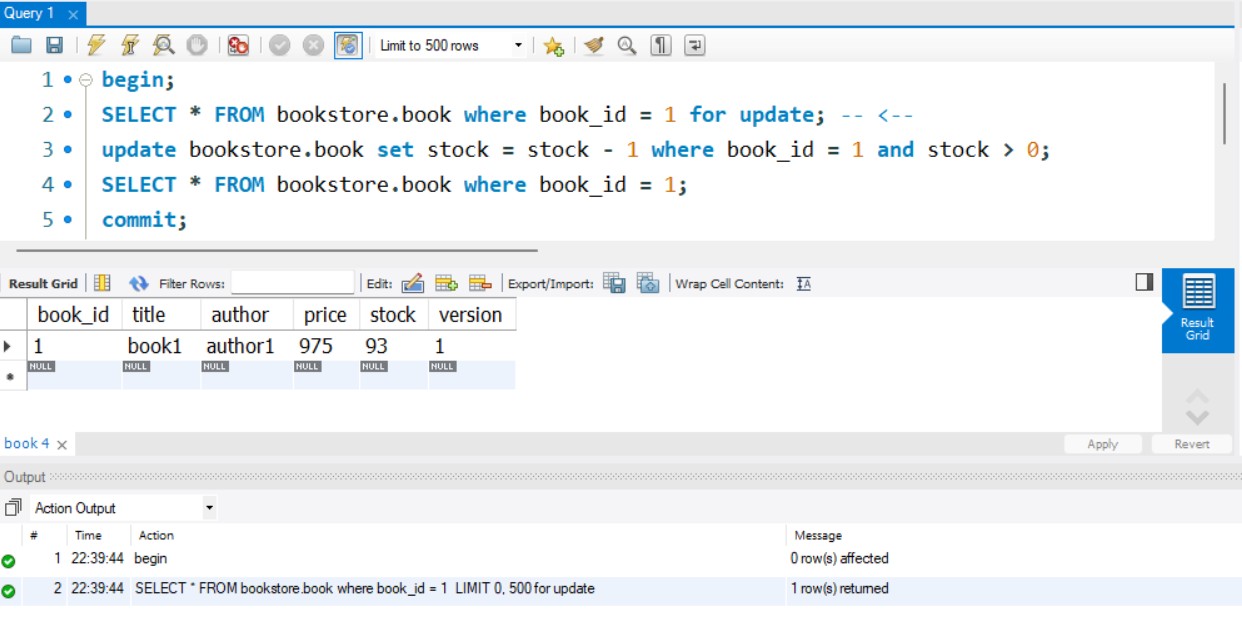Toggle the secondary side panel icon
This screenshot has height=618, width=1242.
coord(1145,283)
